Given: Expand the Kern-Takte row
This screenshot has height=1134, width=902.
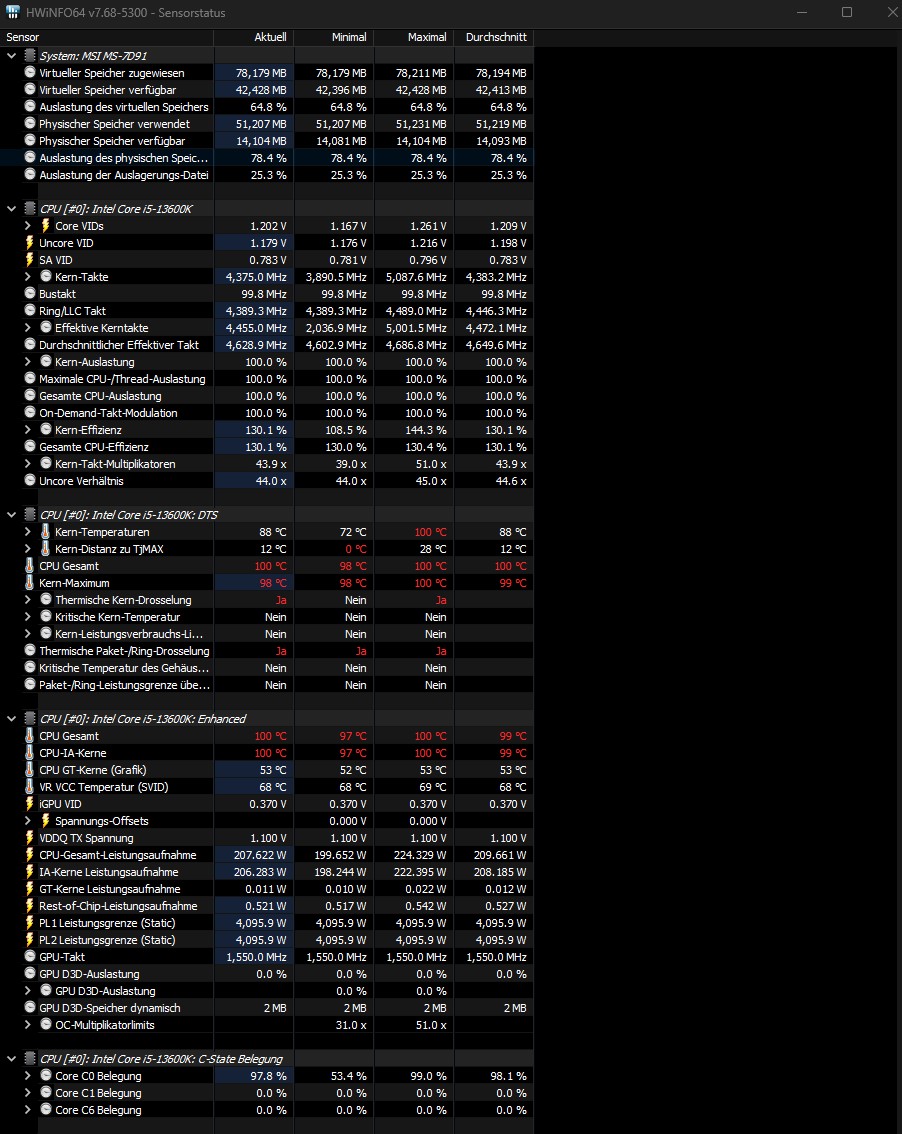Looking at the screenshot, I should click(27, 277).
